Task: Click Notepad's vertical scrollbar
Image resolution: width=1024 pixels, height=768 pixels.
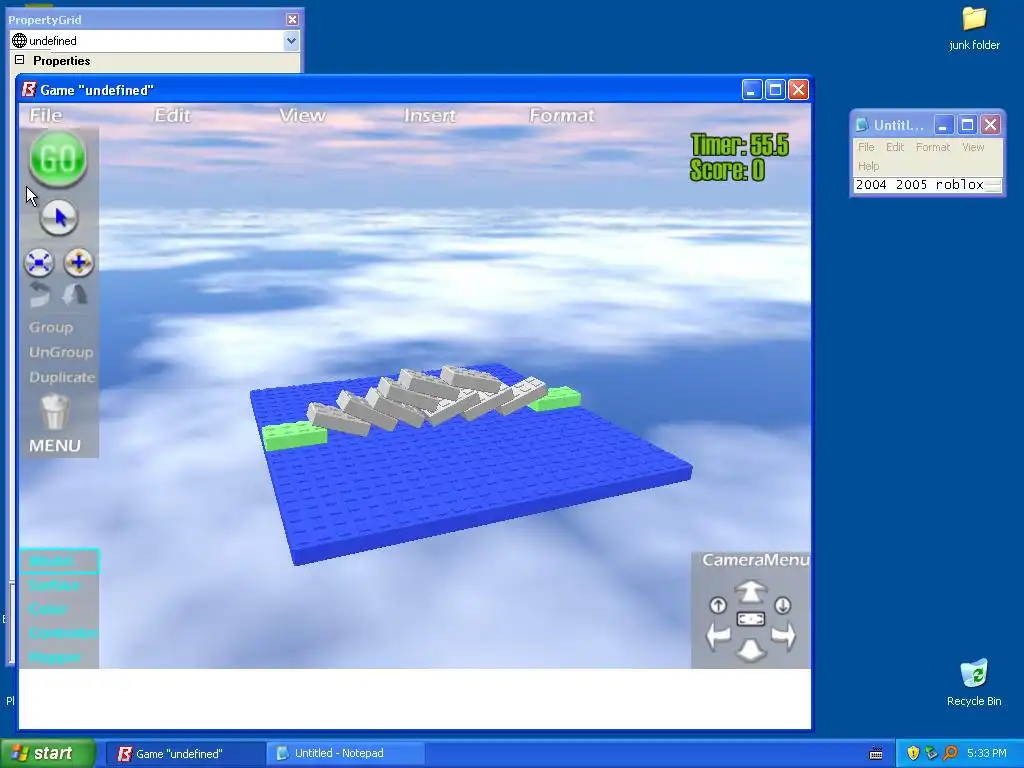Action: point(993,185)
